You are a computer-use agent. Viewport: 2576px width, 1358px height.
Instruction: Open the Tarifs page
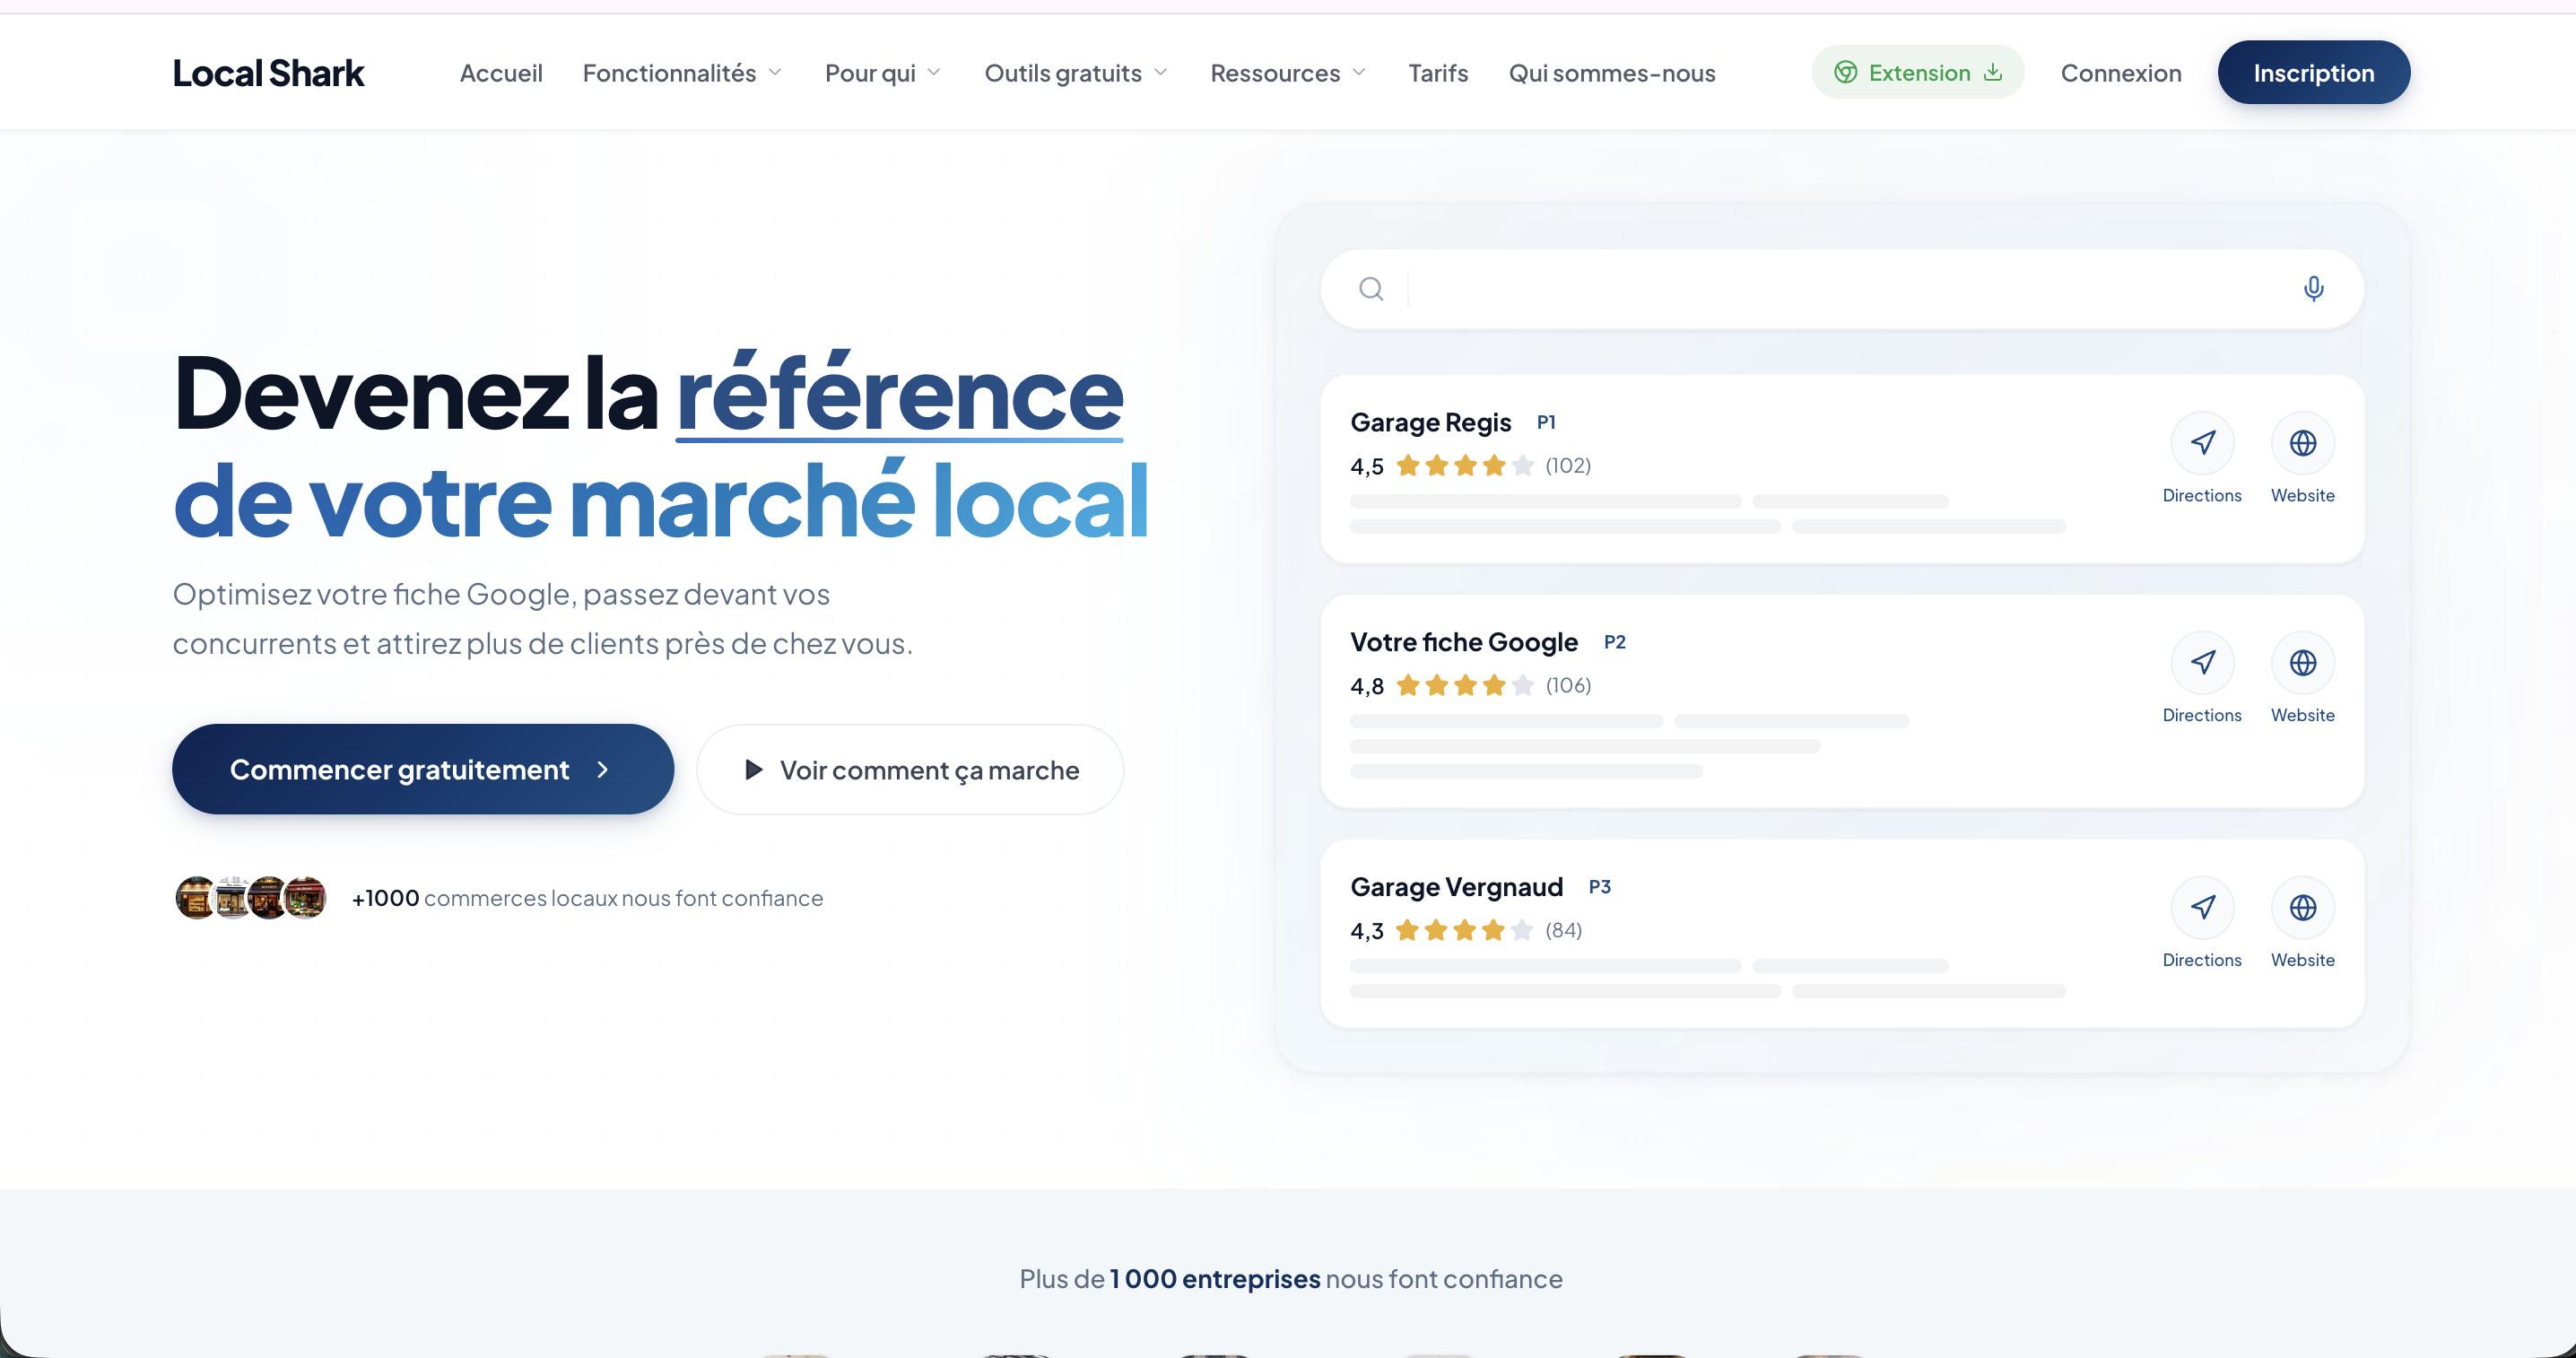[x=1438, y=73]
